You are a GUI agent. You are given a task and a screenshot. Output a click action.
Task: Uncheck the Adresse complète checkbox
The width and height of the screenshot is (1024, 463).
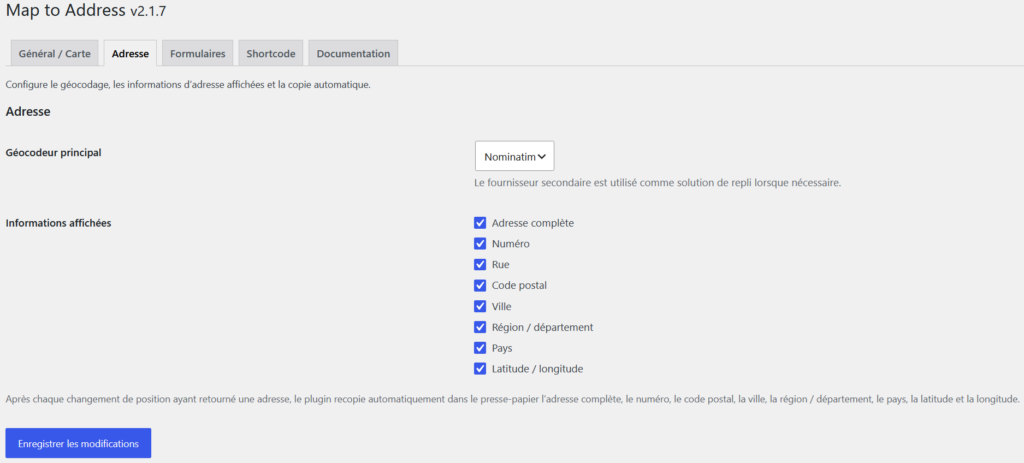(480, 223)
